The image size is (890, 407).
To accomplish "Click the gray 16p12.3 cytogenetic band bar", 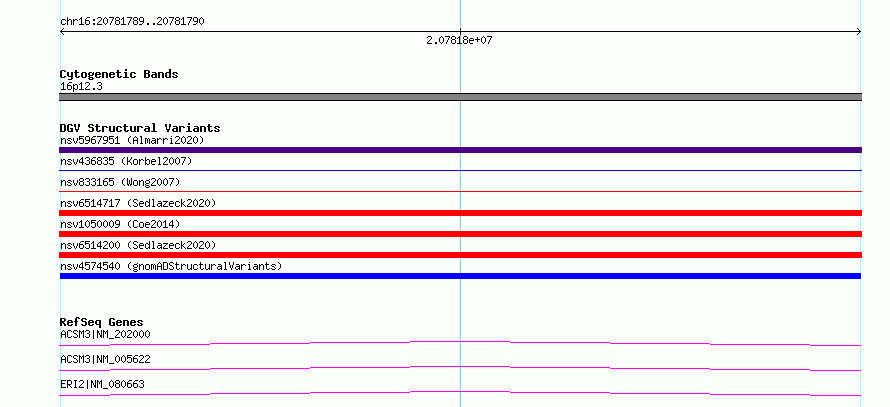I will pyautogui.click(x=460, y=97).
